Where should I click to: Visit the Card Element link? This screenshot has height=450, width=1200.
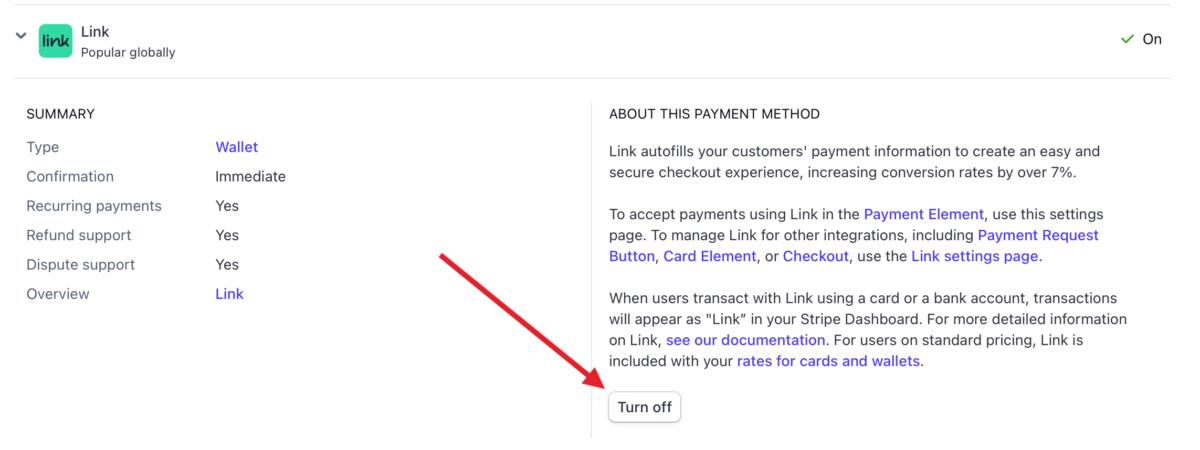pyautogui.click(x=710, y=256)
